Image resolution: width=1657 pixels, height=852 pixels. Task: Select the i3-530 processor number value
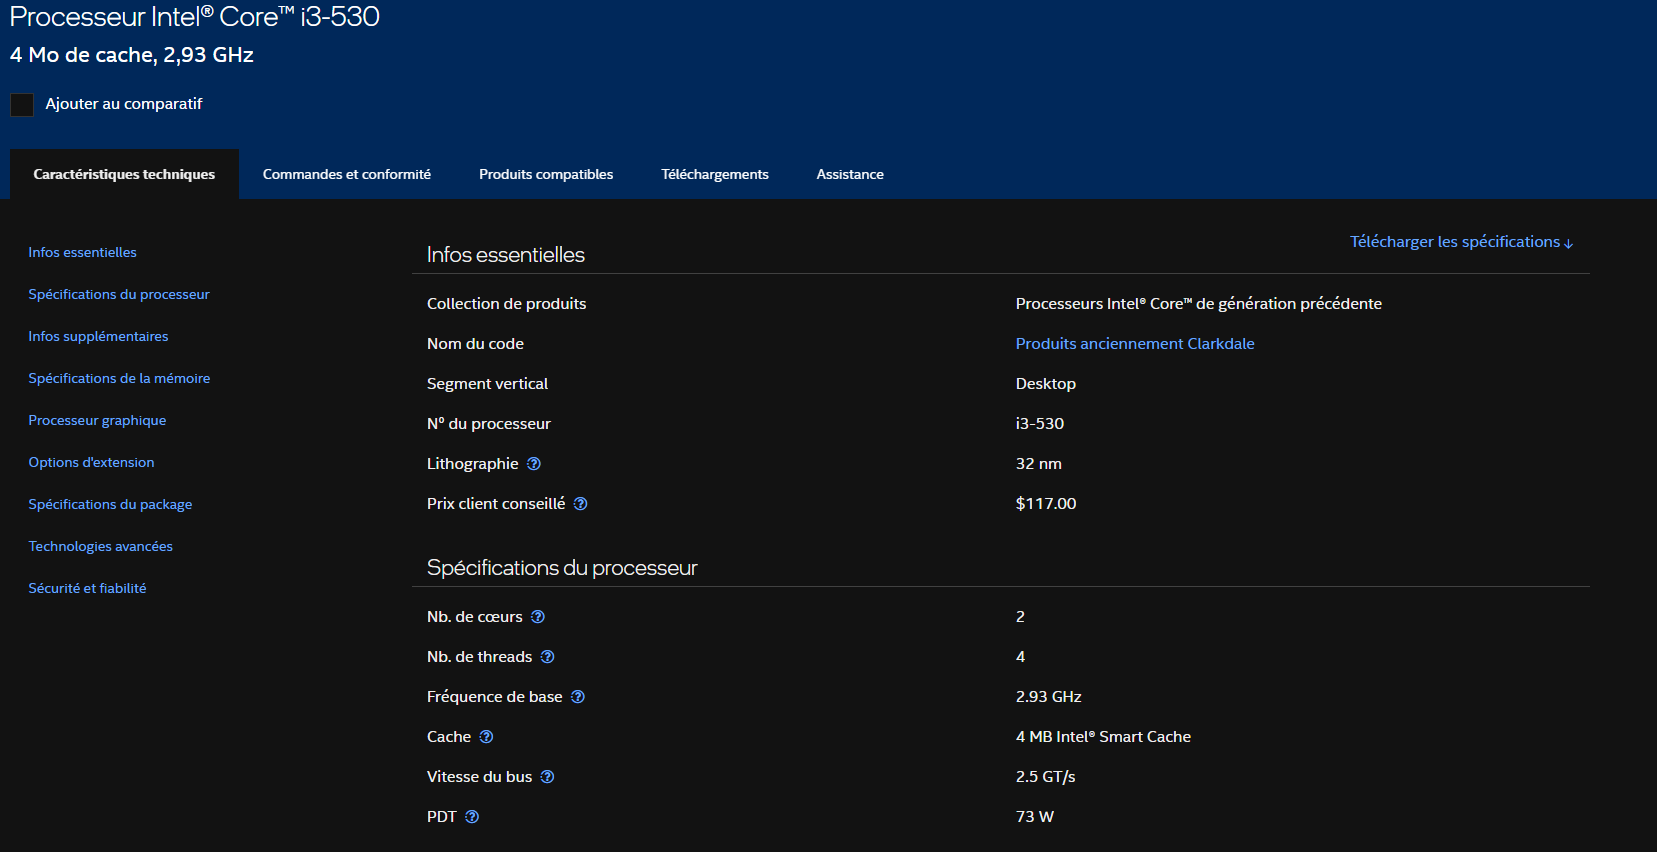coord(1040,424)
